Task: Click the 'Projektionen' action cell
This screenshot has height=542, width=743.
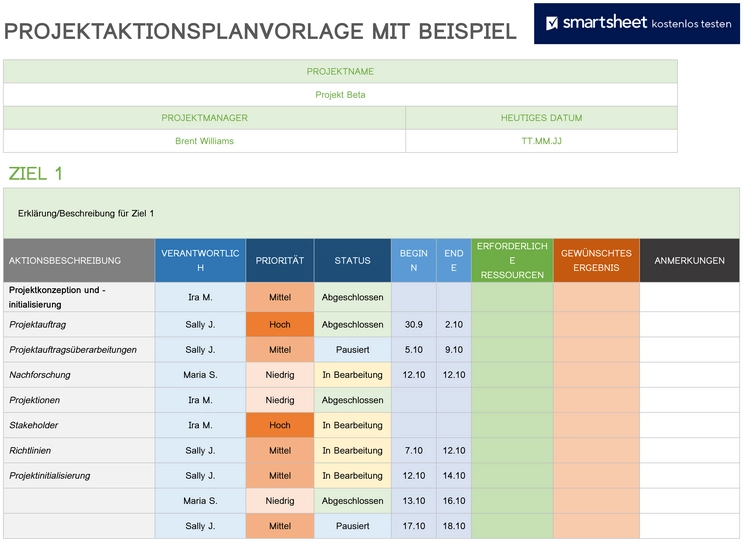Action: [79, 400]
